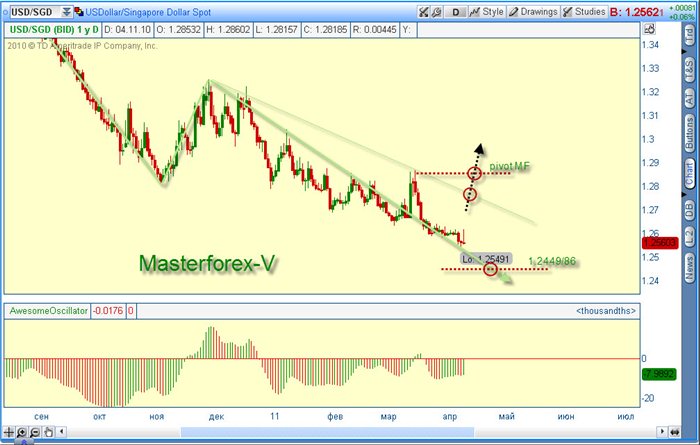Image resolution: width=700 pixels, height=445 pixels.
Task: Click the zoom in magnifier icon
Action: pos(21,432)
